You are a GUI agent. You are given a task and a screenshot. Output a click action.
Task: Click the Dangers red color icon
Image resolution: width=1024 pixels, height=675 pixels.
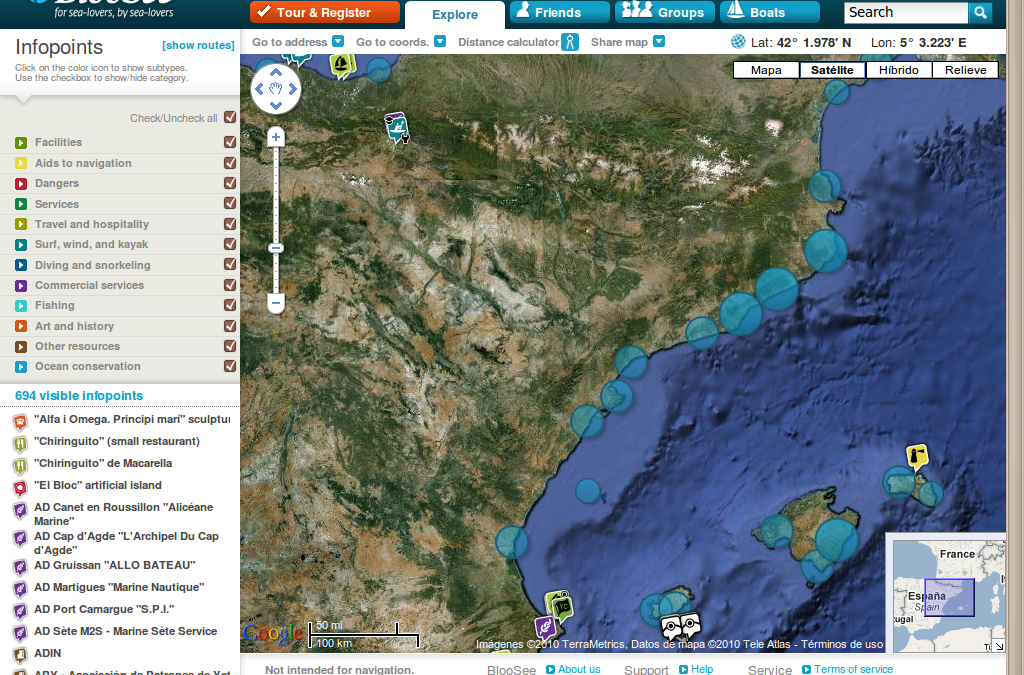[x=21, y=184]
